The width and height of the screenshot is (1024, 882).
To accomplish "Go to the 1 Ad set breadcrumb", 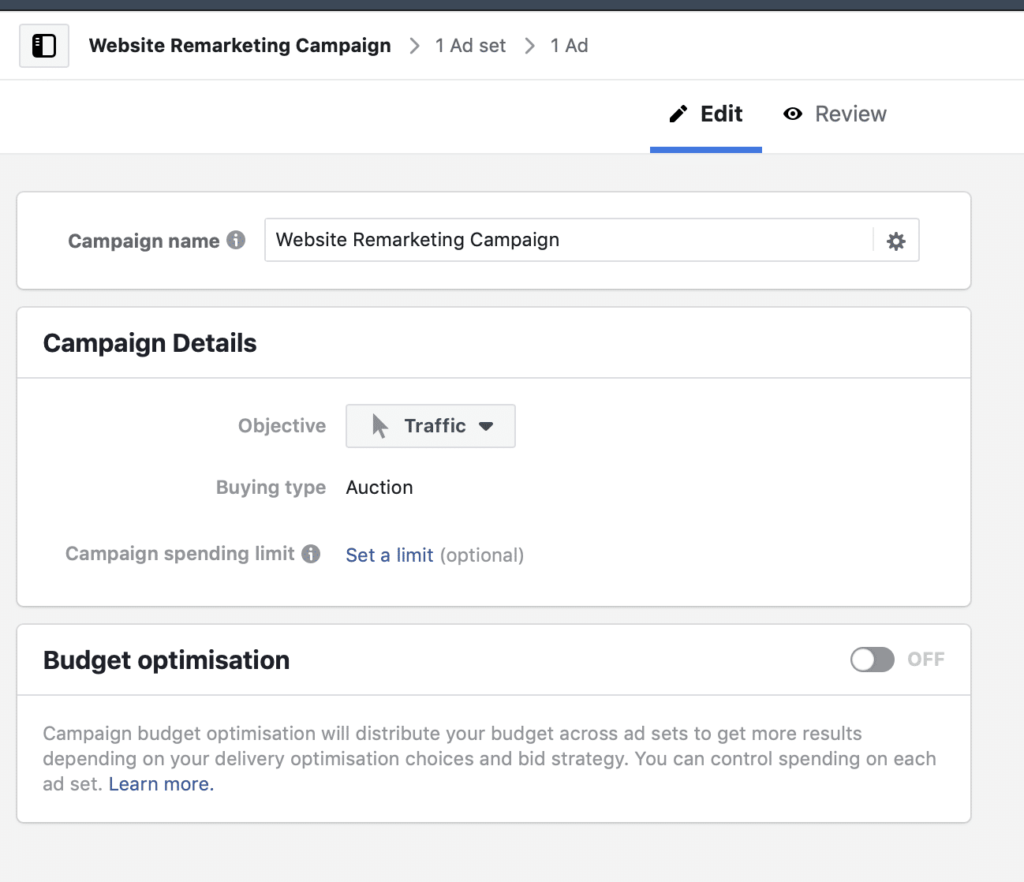I will point(470,46).
